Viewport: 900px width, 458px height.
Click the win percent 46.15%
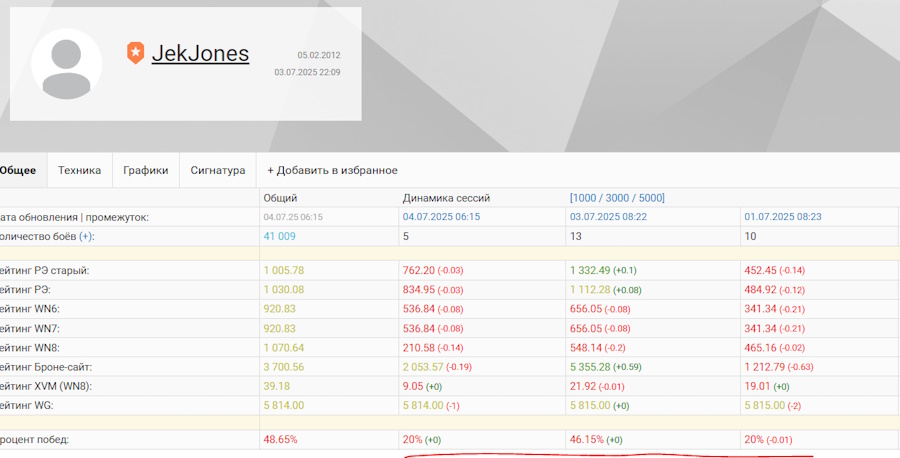click(x=587, y=440)
